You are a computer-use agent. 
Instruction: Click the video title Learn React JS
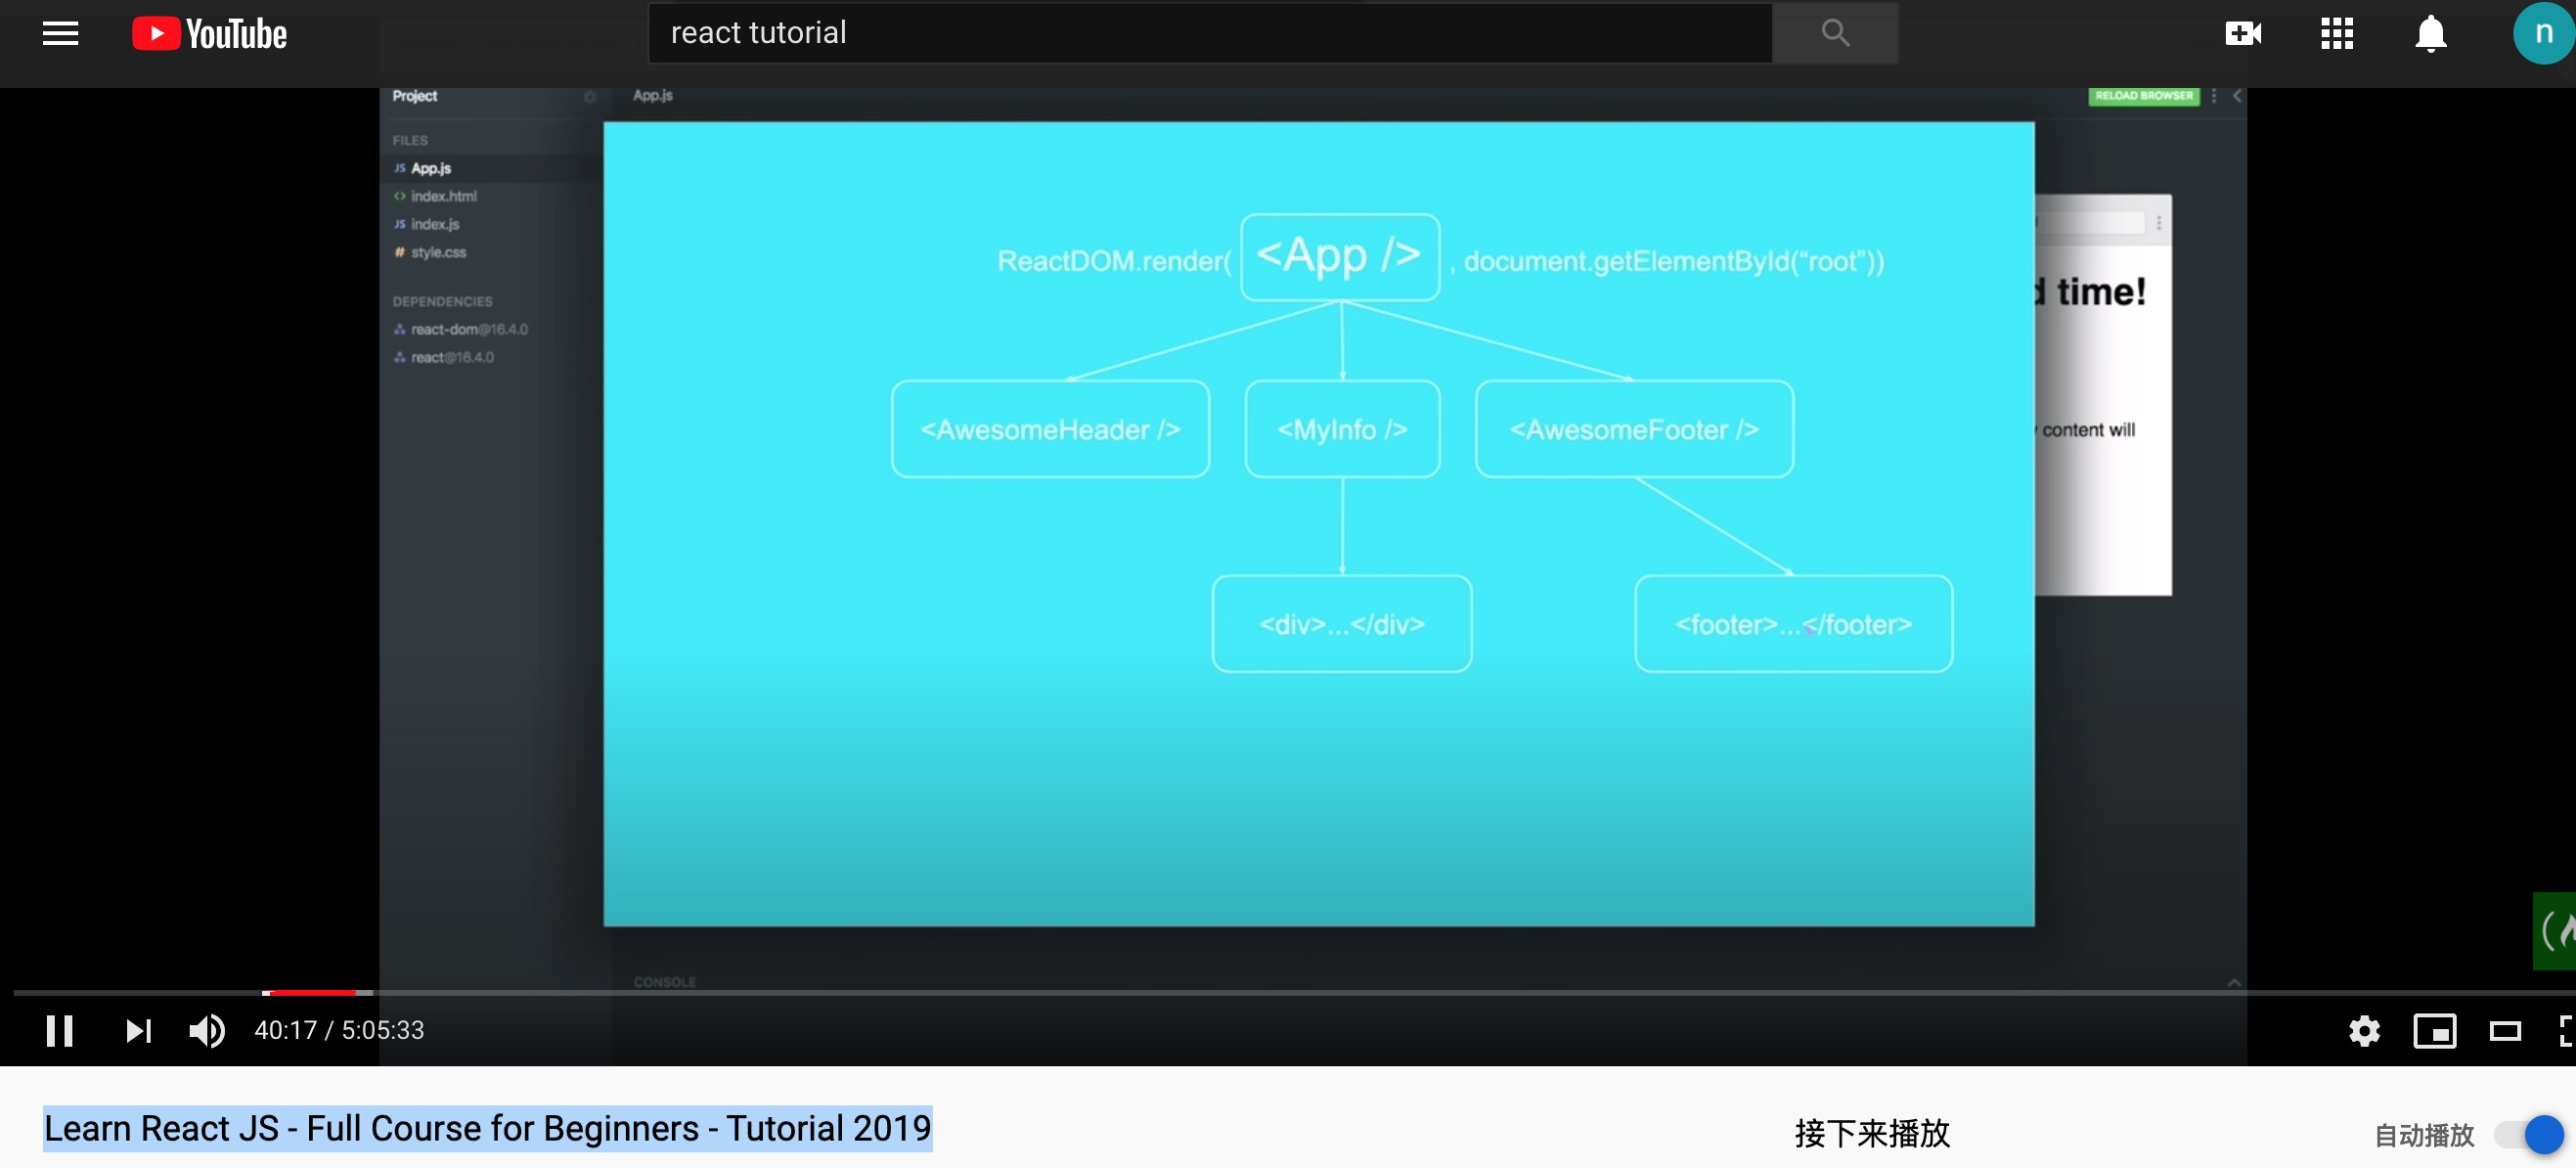coord(488,1128)
